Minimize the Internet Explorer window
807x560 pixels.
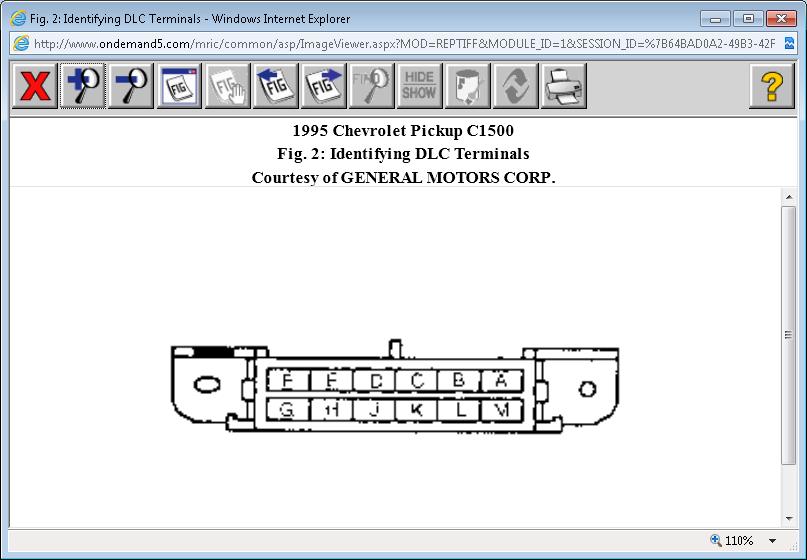[715, 19]
